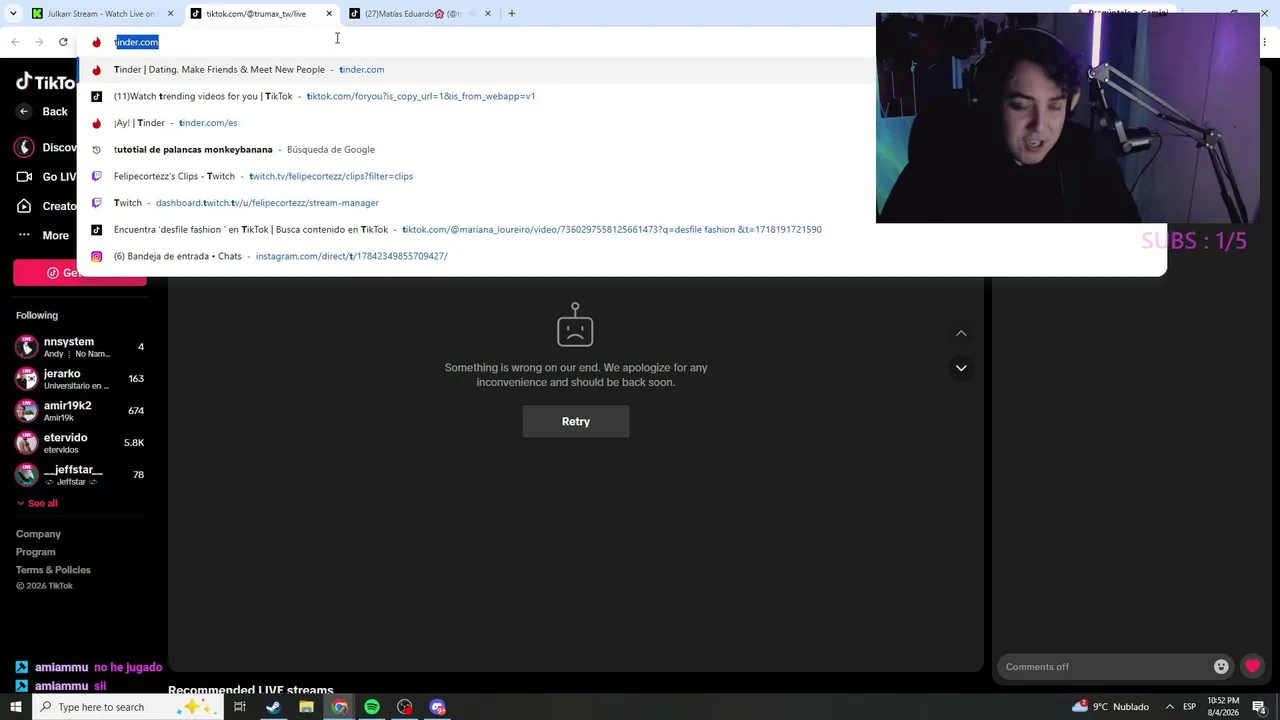The height and width of the screenshot is (720, 1280).
Task: Open Task View on the taskbar
Action: click(x=240, y=707)
